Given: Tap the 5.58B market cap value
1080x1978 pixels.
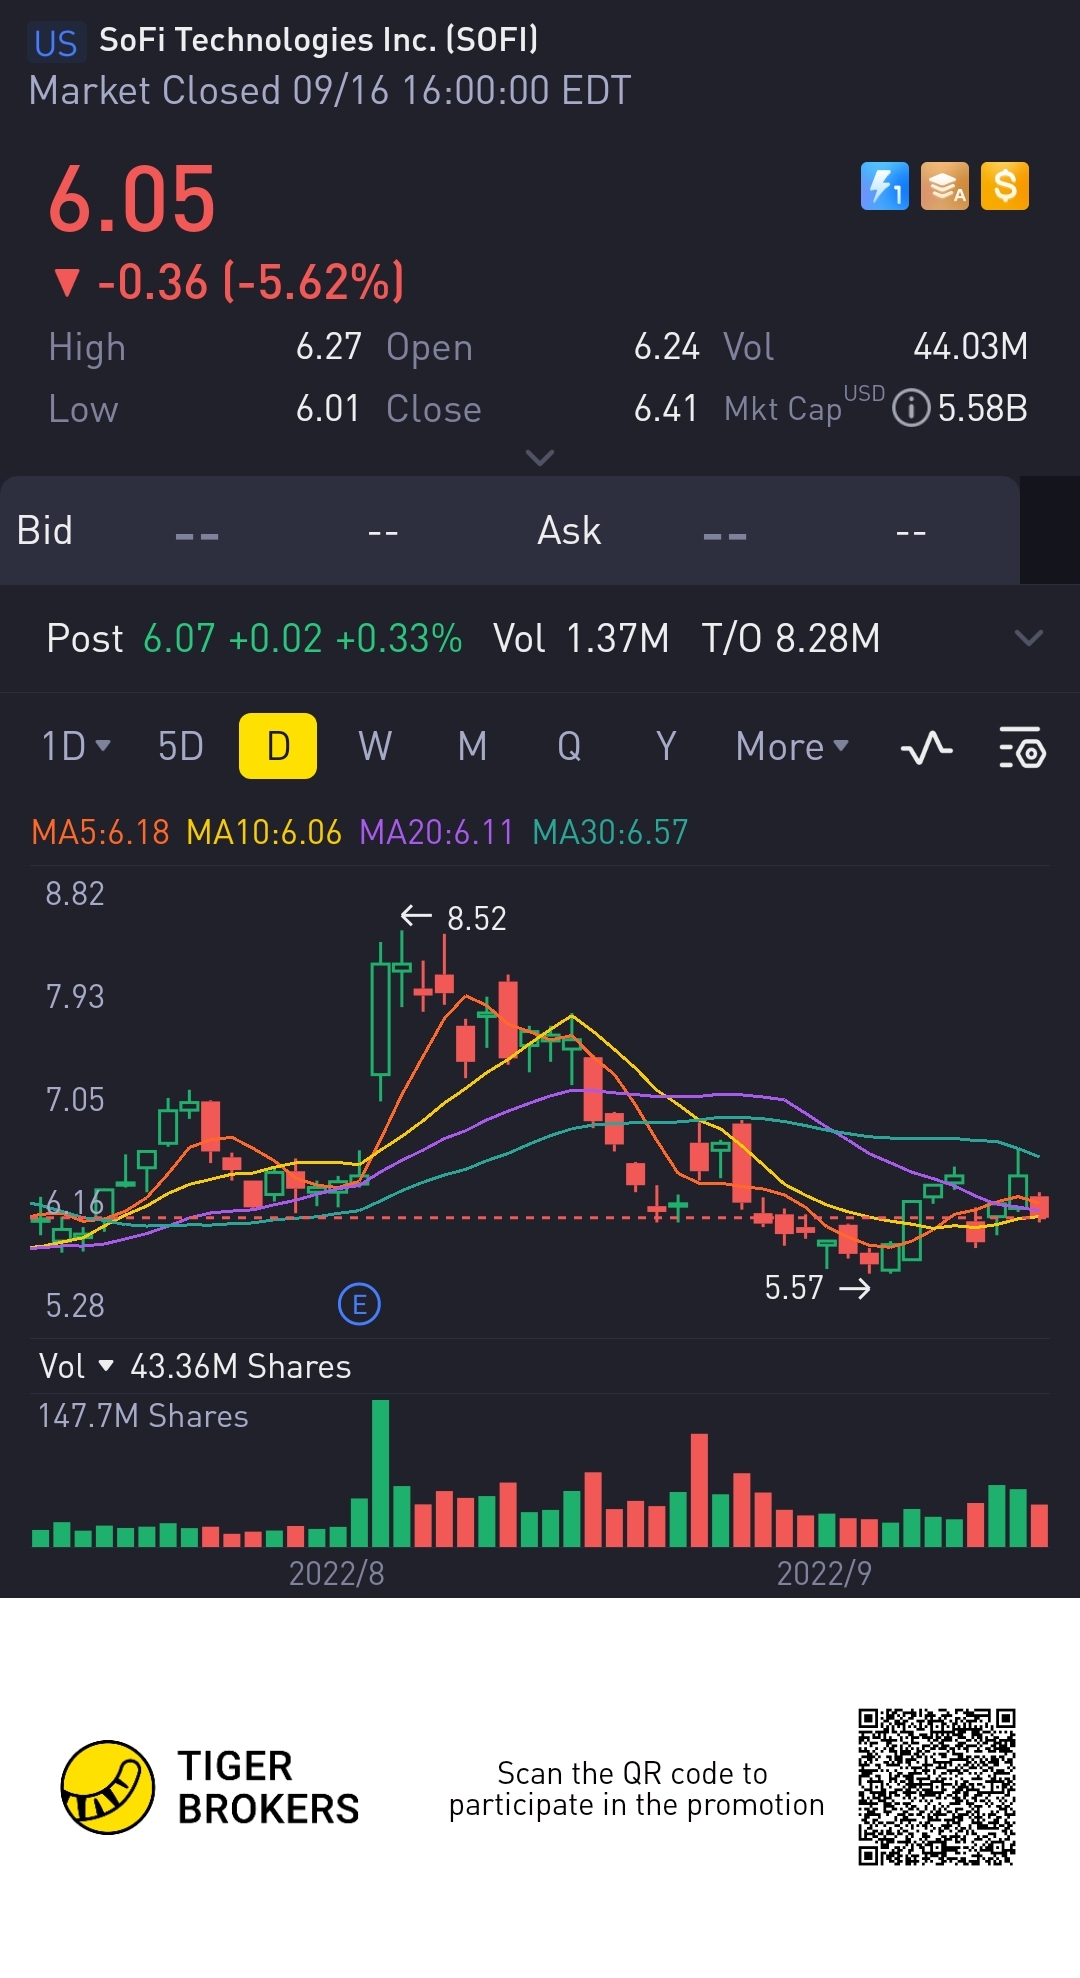Looking at the screenshot, I should (982, 408).
